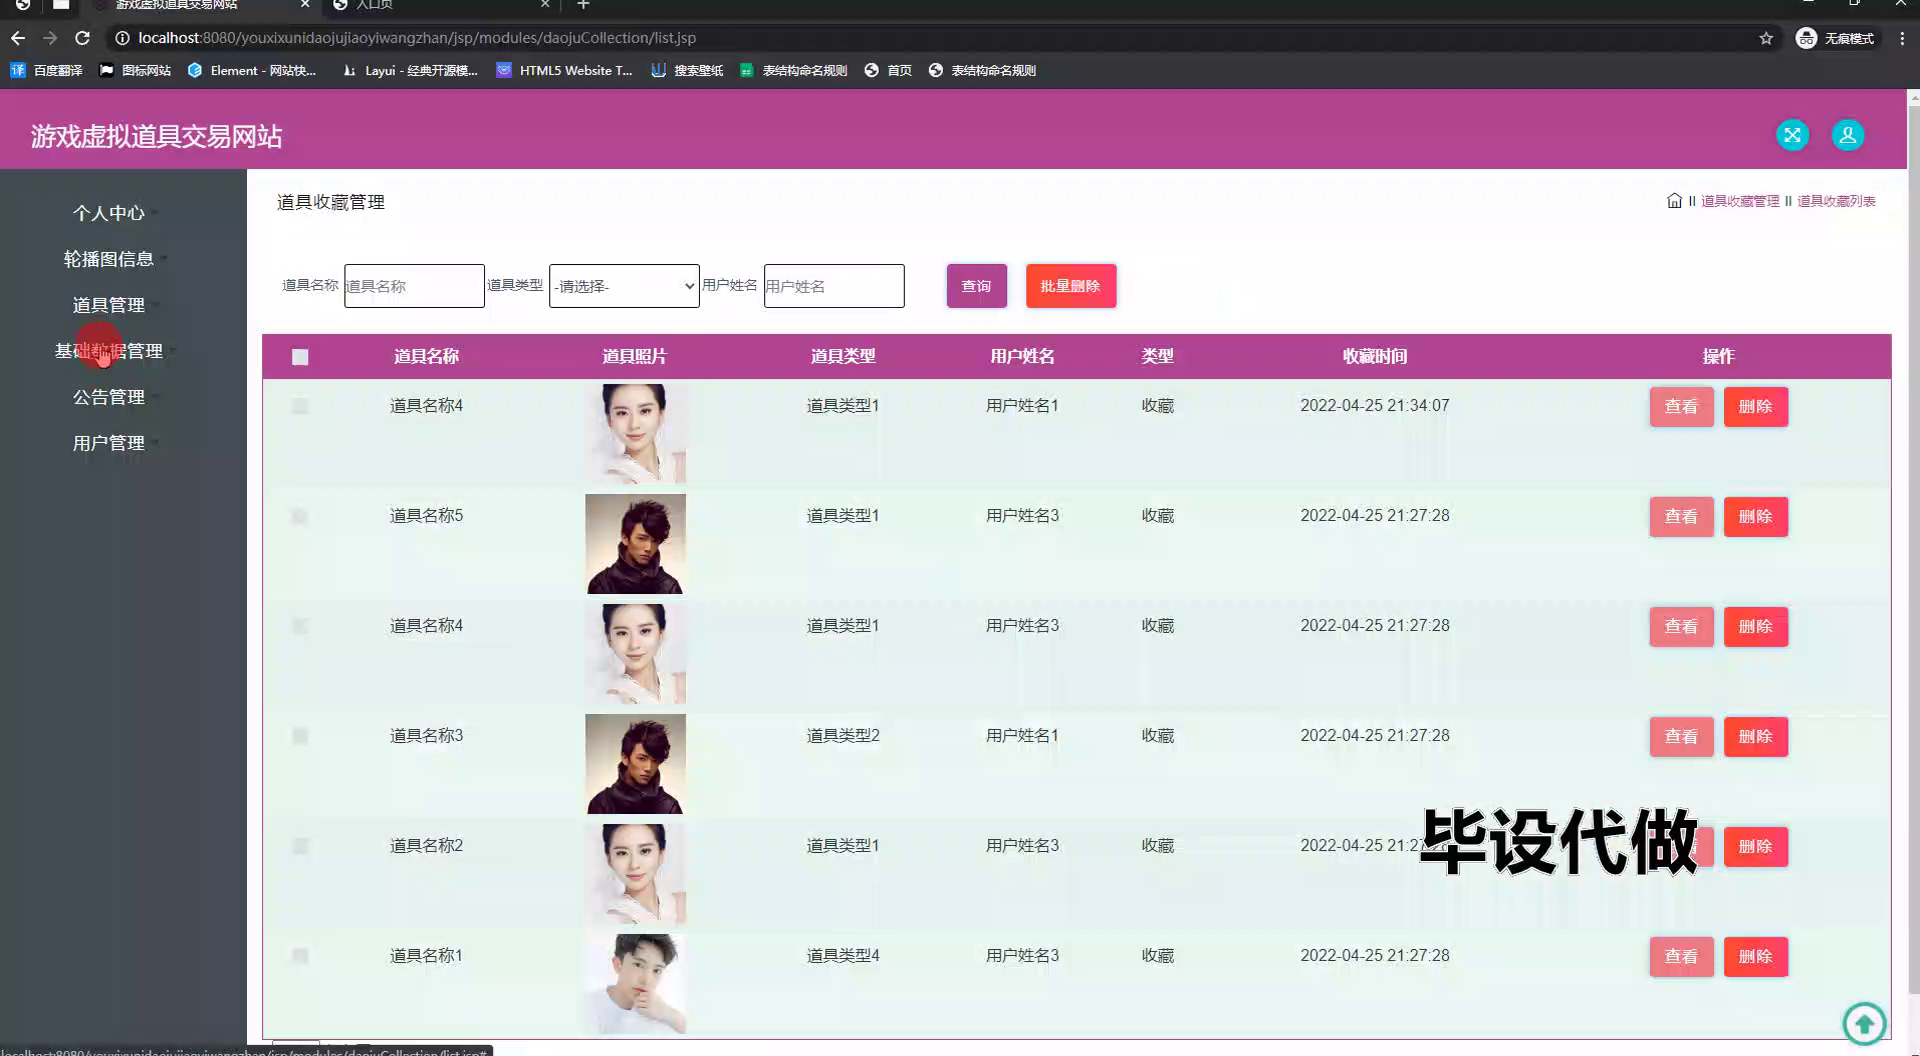Check the row for 道具名称2
1920x1056 pixels.
coord(300,847)
